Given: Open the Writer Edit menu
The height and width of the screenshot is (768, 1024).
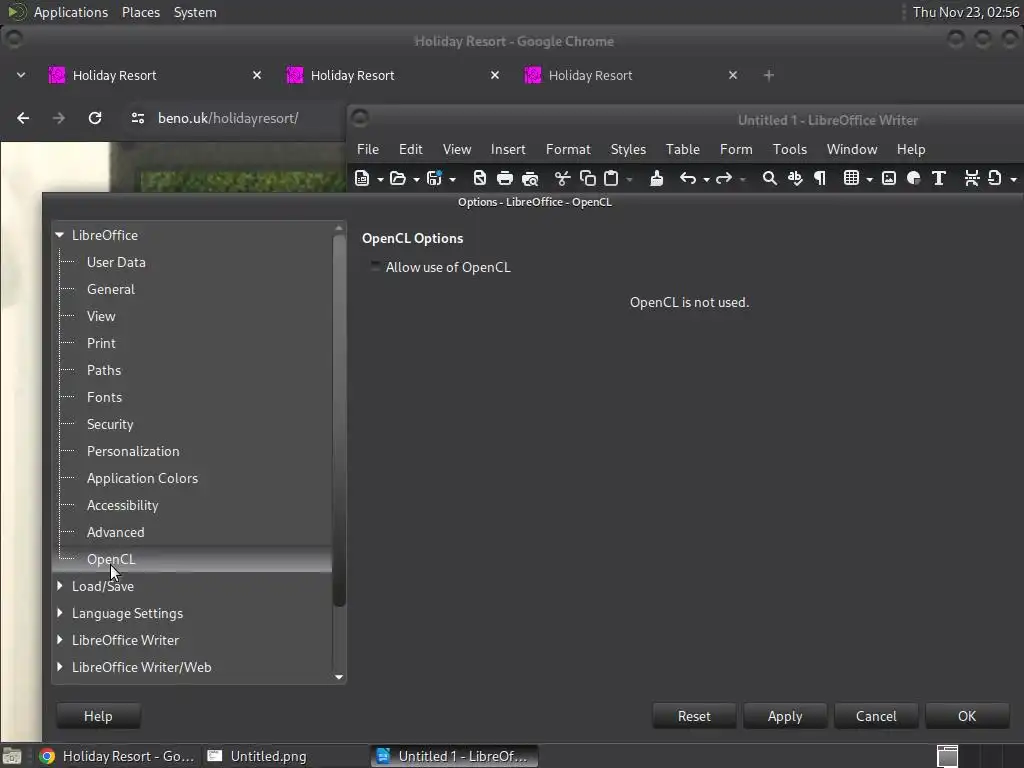Looking at the screenshot, I should [411, 150].
